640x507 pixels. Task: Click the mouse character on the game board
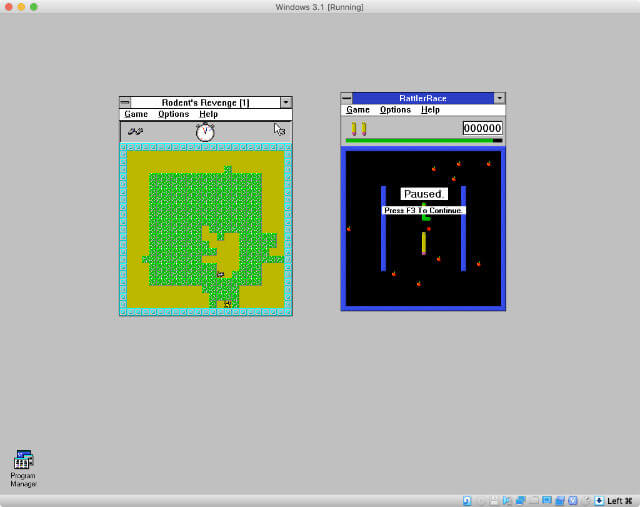click(x=220, y=274)
